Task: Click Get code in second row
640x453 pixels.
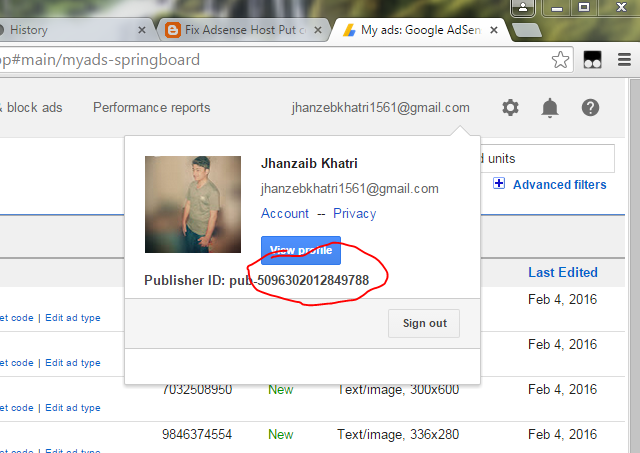Action: tap(17, 362)
